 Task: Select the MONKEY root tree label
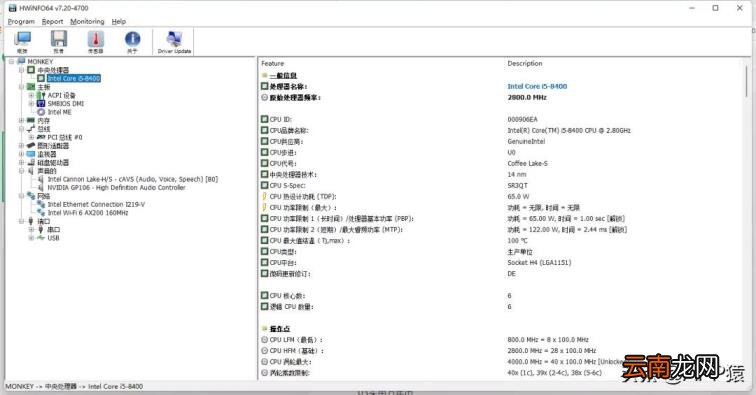pyautogui.click(x=40, y=62)
